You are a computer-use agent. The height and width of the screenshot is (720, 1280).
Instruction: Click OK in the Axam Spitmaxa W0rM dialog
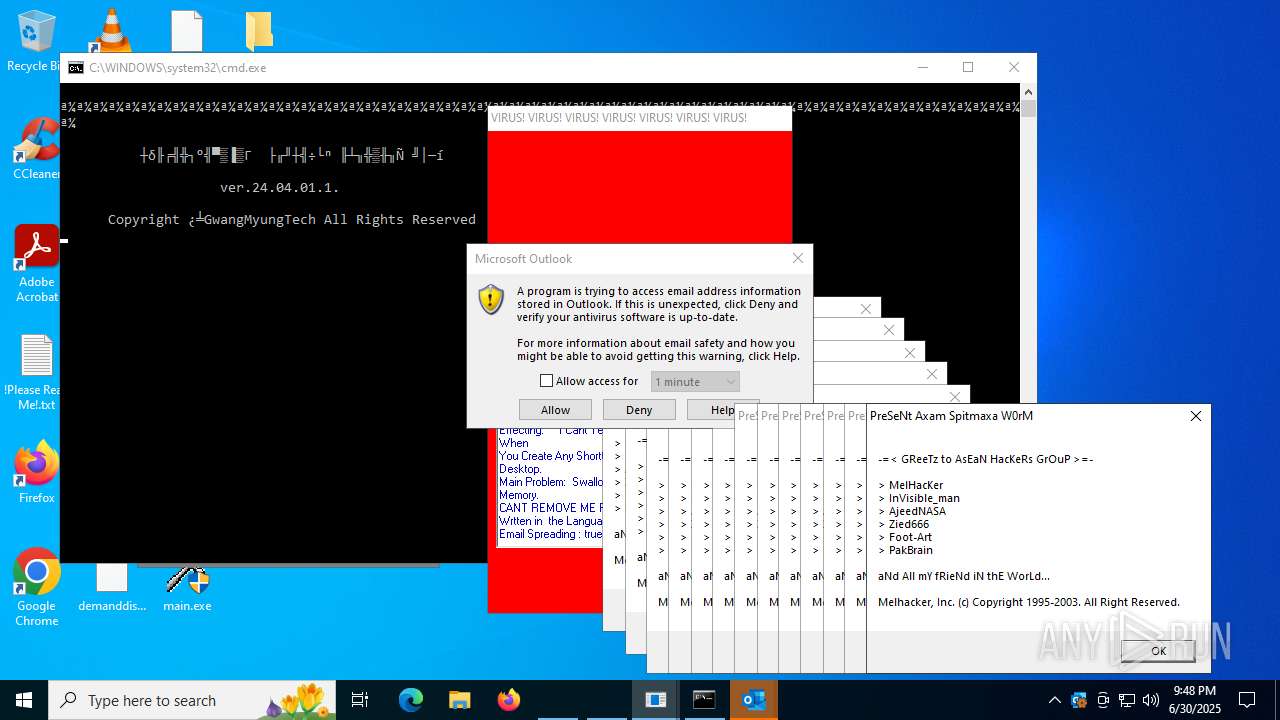tap(1158, 650)
